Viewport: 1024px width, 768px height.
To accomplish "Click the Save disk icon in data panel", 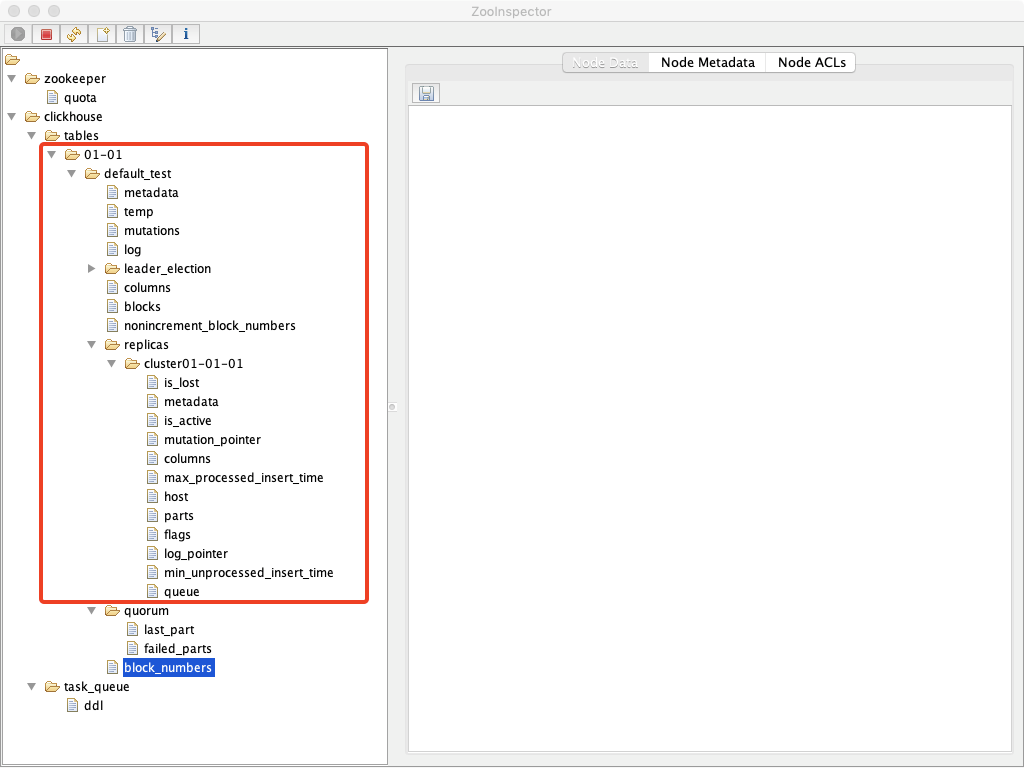I will [426, 93].
